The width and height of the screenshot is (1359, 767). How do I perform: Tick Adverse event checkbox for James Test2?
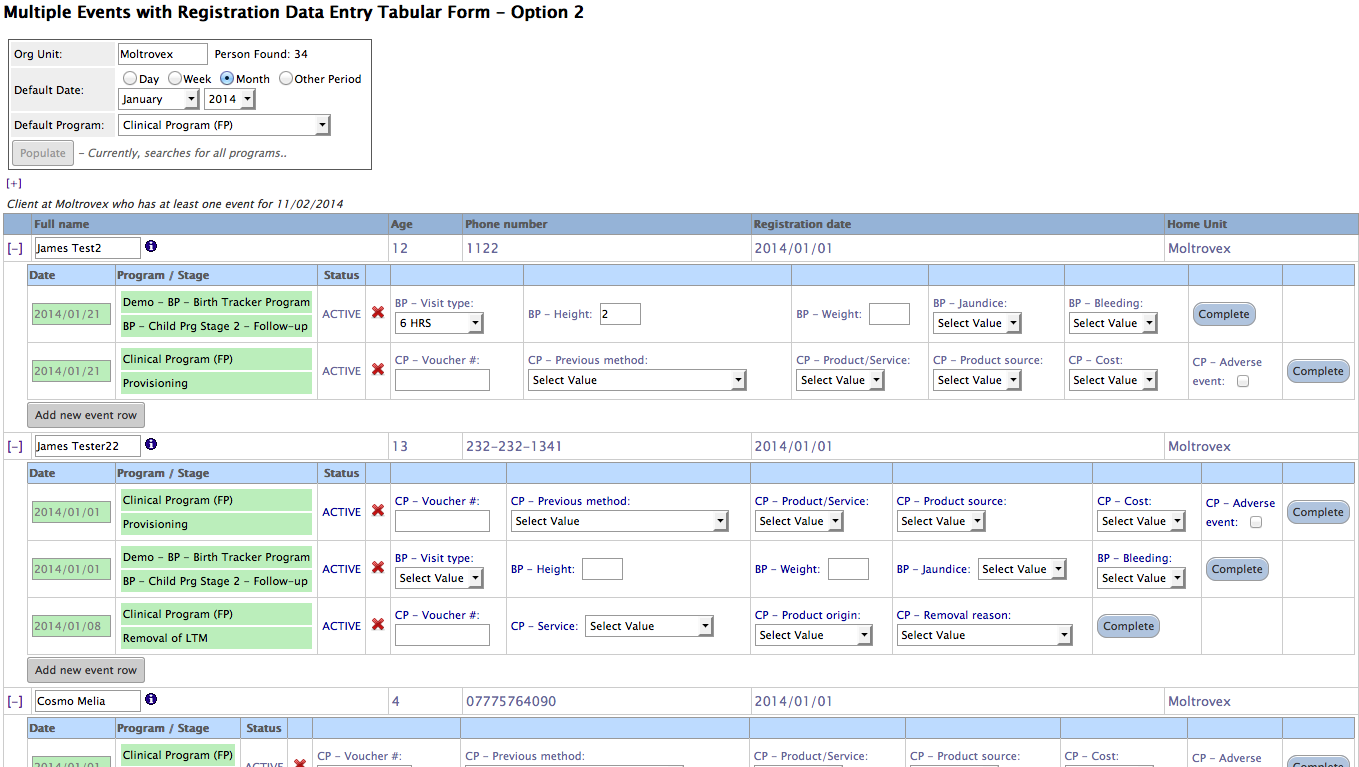point(1243,381)
